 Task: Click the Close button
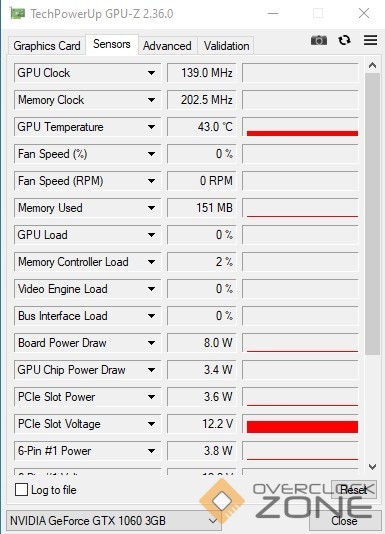(345, 521)
